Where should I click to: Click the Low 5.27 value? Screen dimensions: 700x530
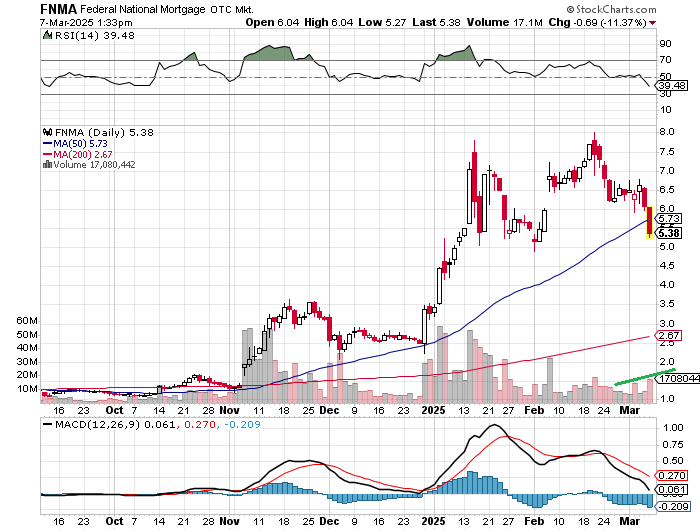click(382, 22)
